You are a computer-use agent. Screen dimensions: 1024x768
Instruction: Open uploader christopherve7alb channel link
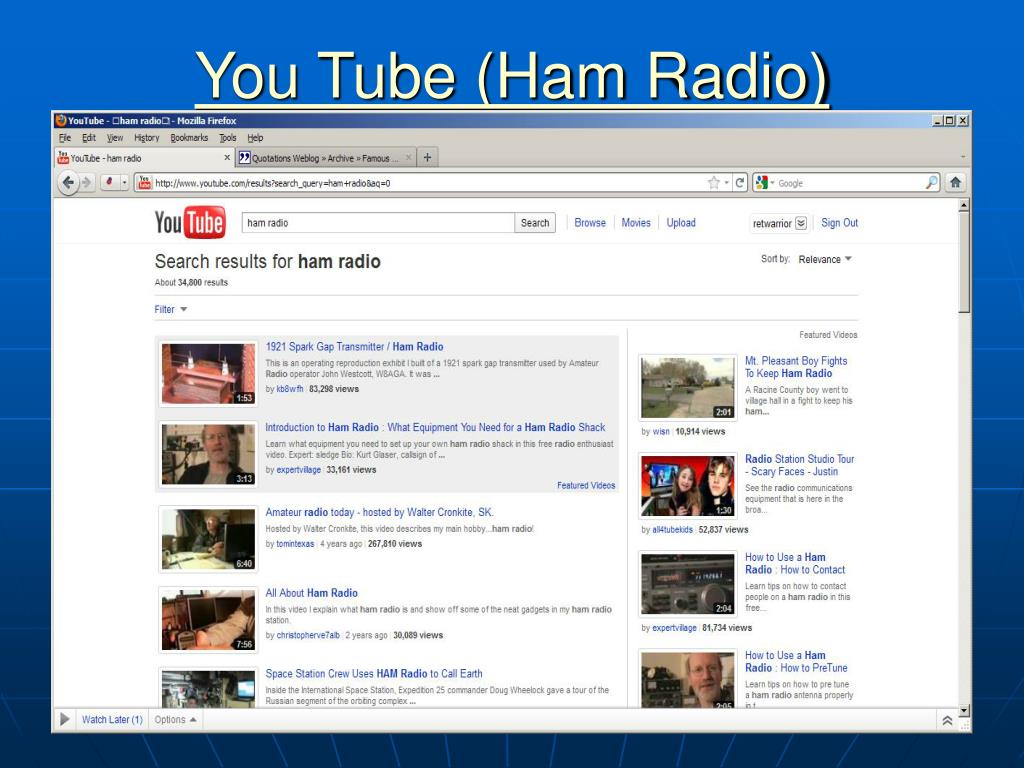click(x=308, y=635)
